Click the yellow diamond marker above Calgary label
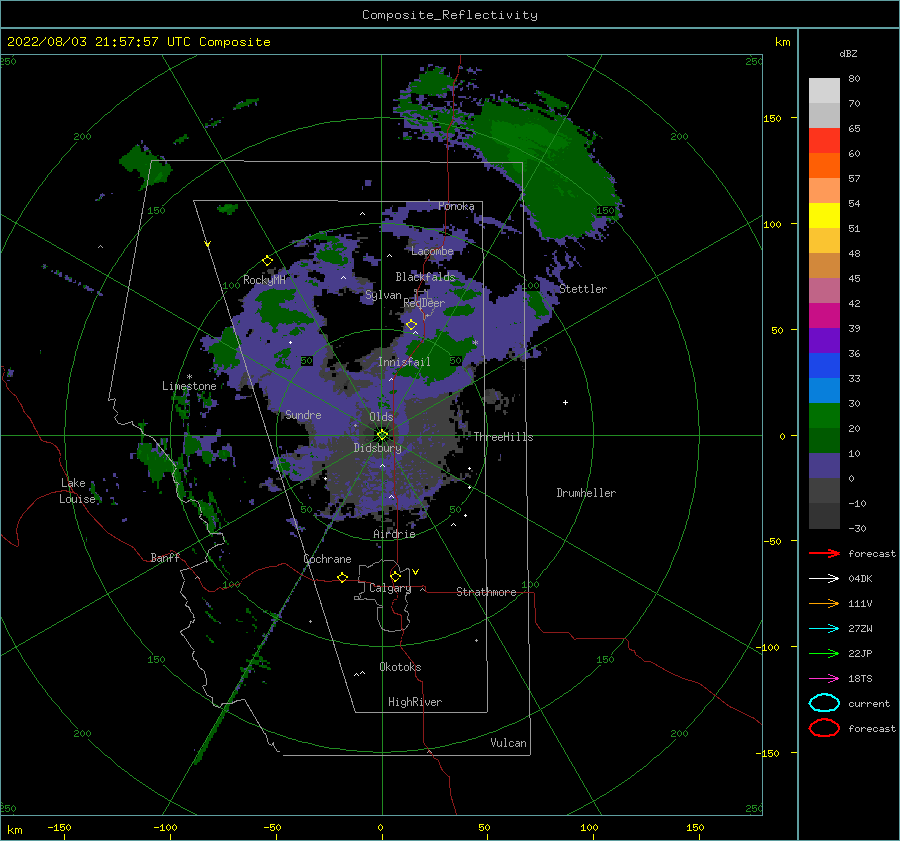The width and height of the screenshot is (900, 841). click(395, 576)
